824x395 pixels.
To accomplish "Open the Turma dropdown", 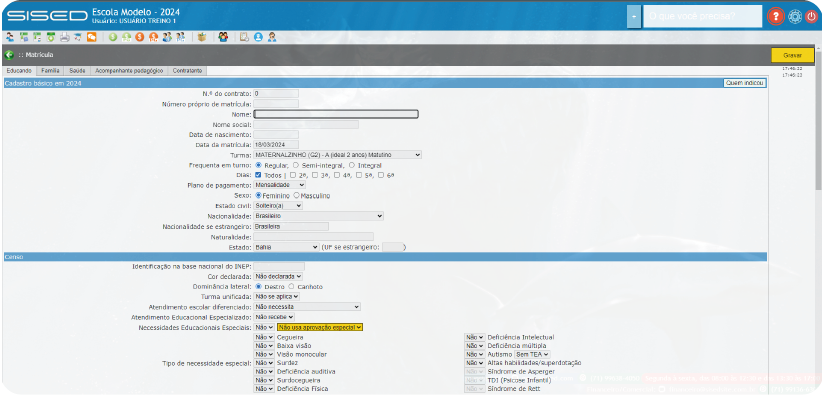I will [337, 154].
